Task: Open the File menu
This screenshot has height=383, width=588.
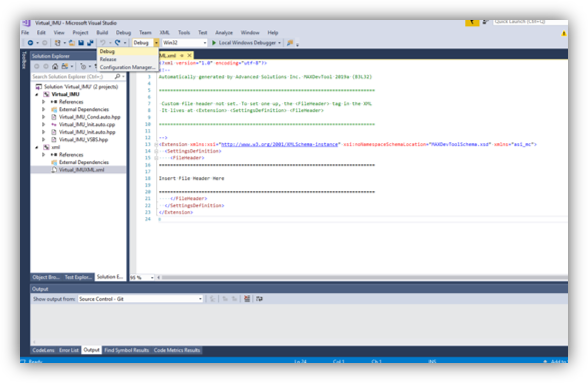Action: pos(25,33)
